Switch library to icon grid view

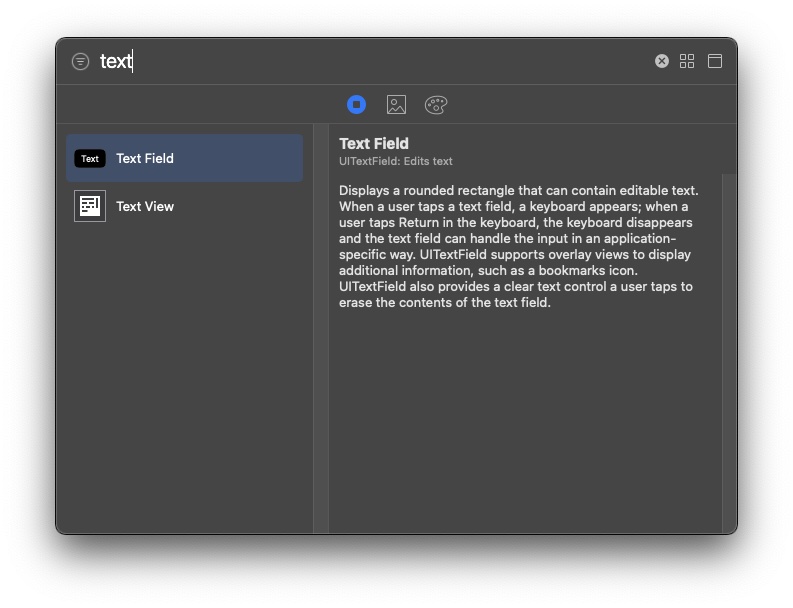click(x=687, y=61)
